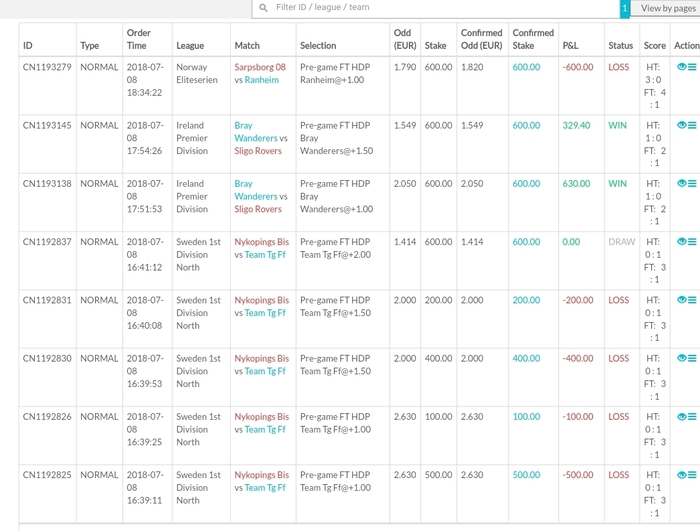Click Confirmed Stake column header
Viewport: 700px width, 531px height.
point(533,39)
